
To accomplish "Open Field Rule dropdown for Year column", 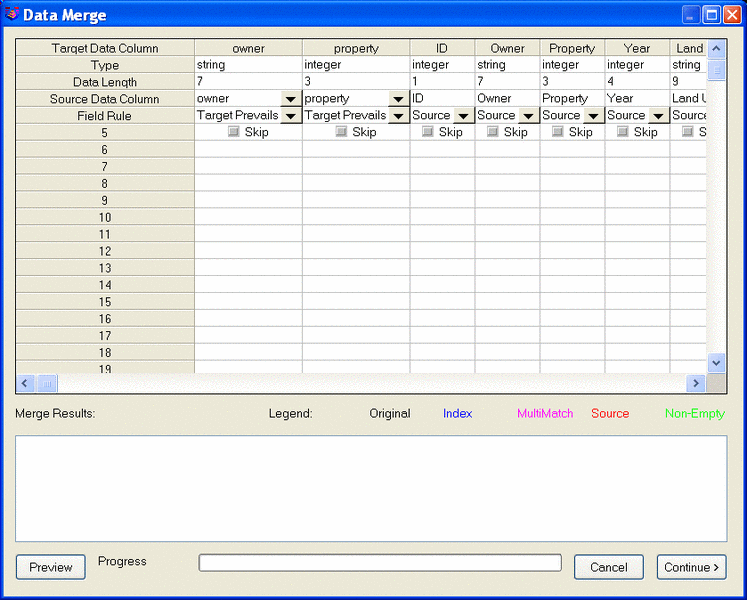I will (x=658, y=116).
